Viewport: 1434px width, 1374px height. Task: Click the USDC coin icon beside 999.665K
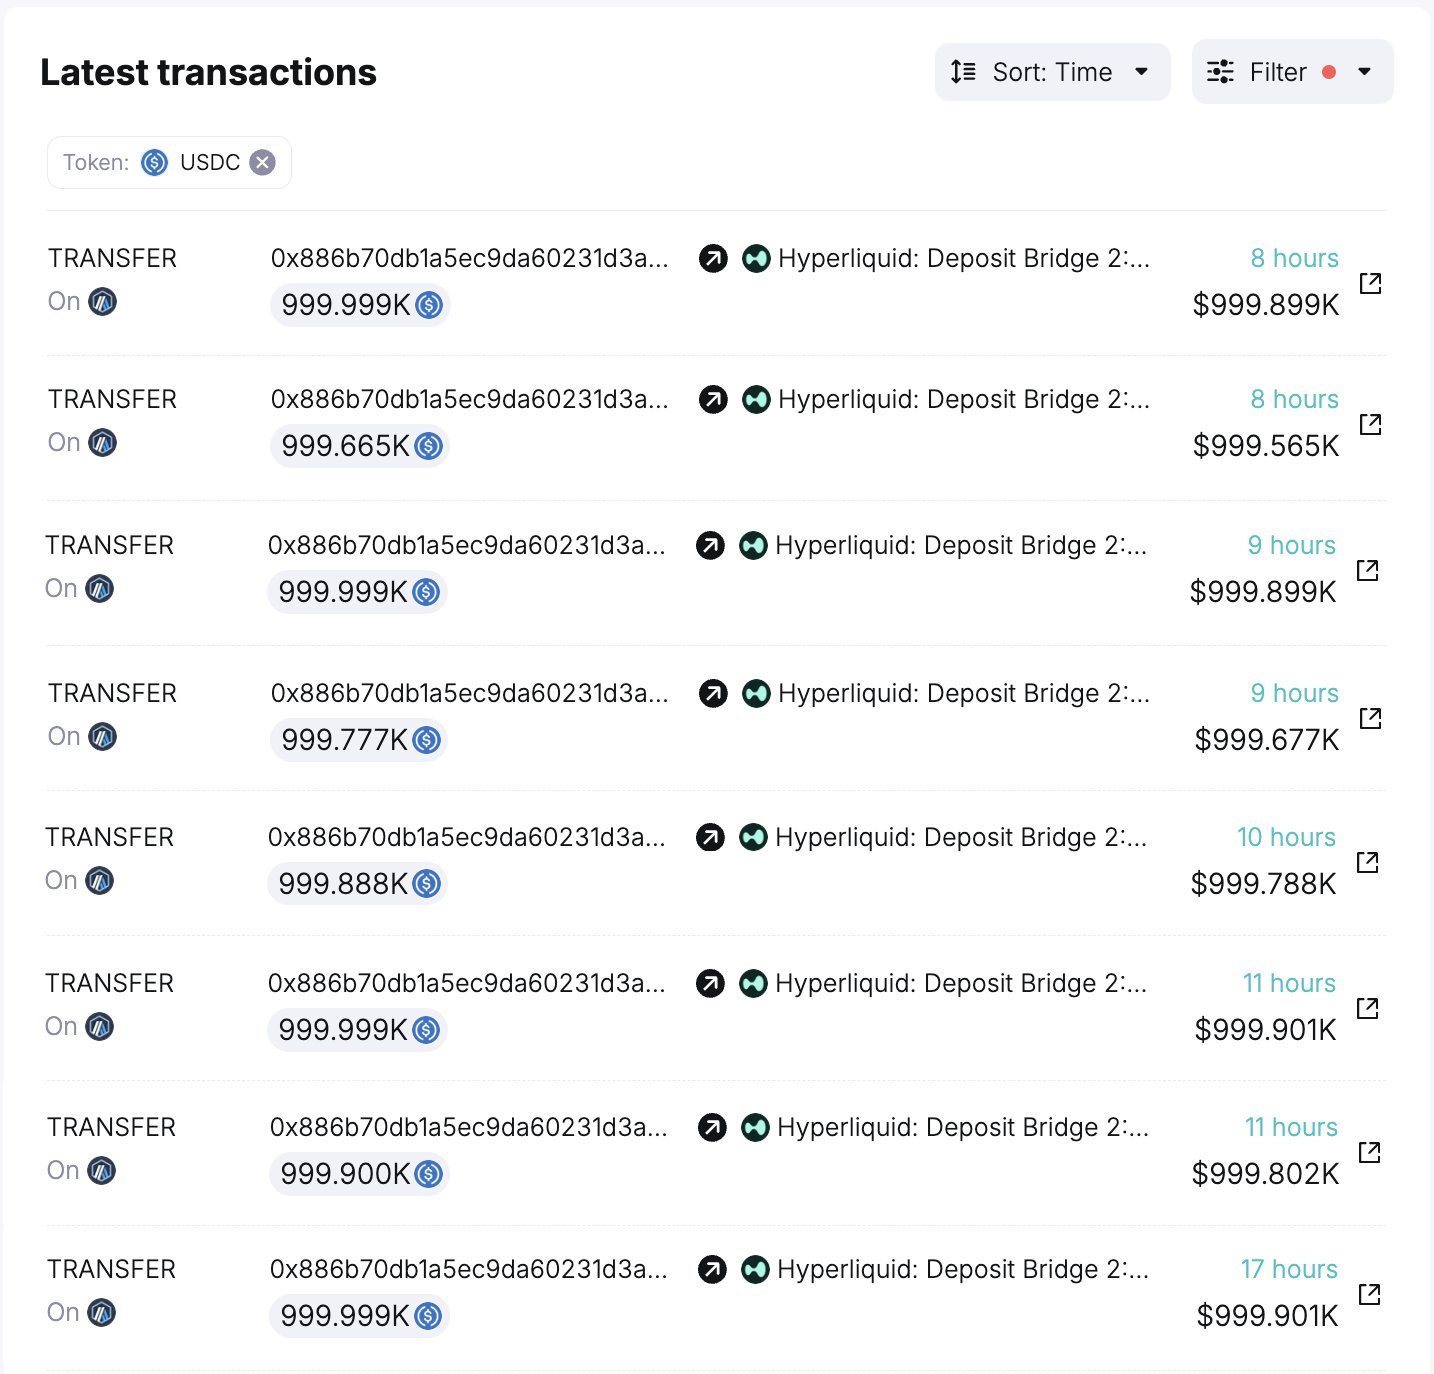[x=429, y=446]
